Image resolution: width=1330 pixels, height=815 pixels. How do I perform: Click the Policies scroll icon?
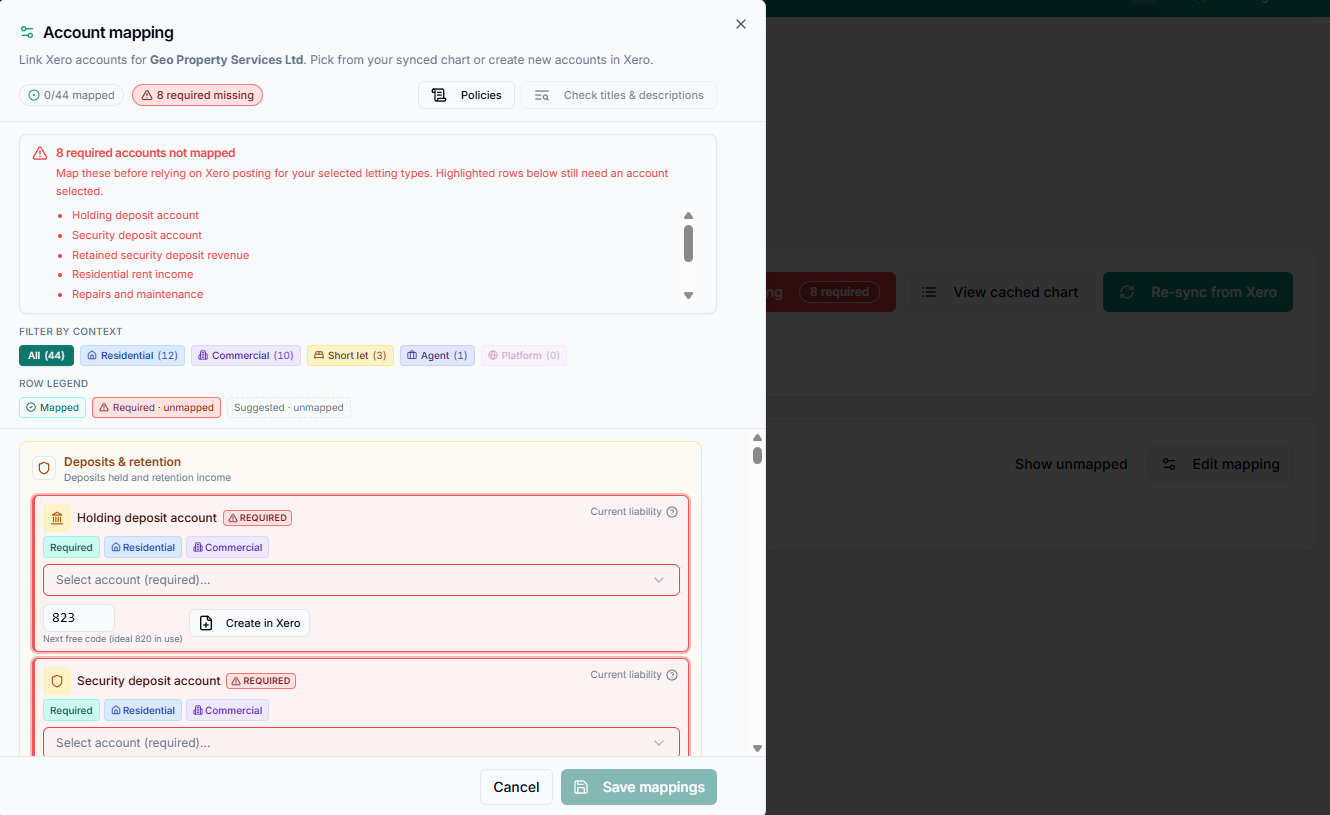coord(439,95)
